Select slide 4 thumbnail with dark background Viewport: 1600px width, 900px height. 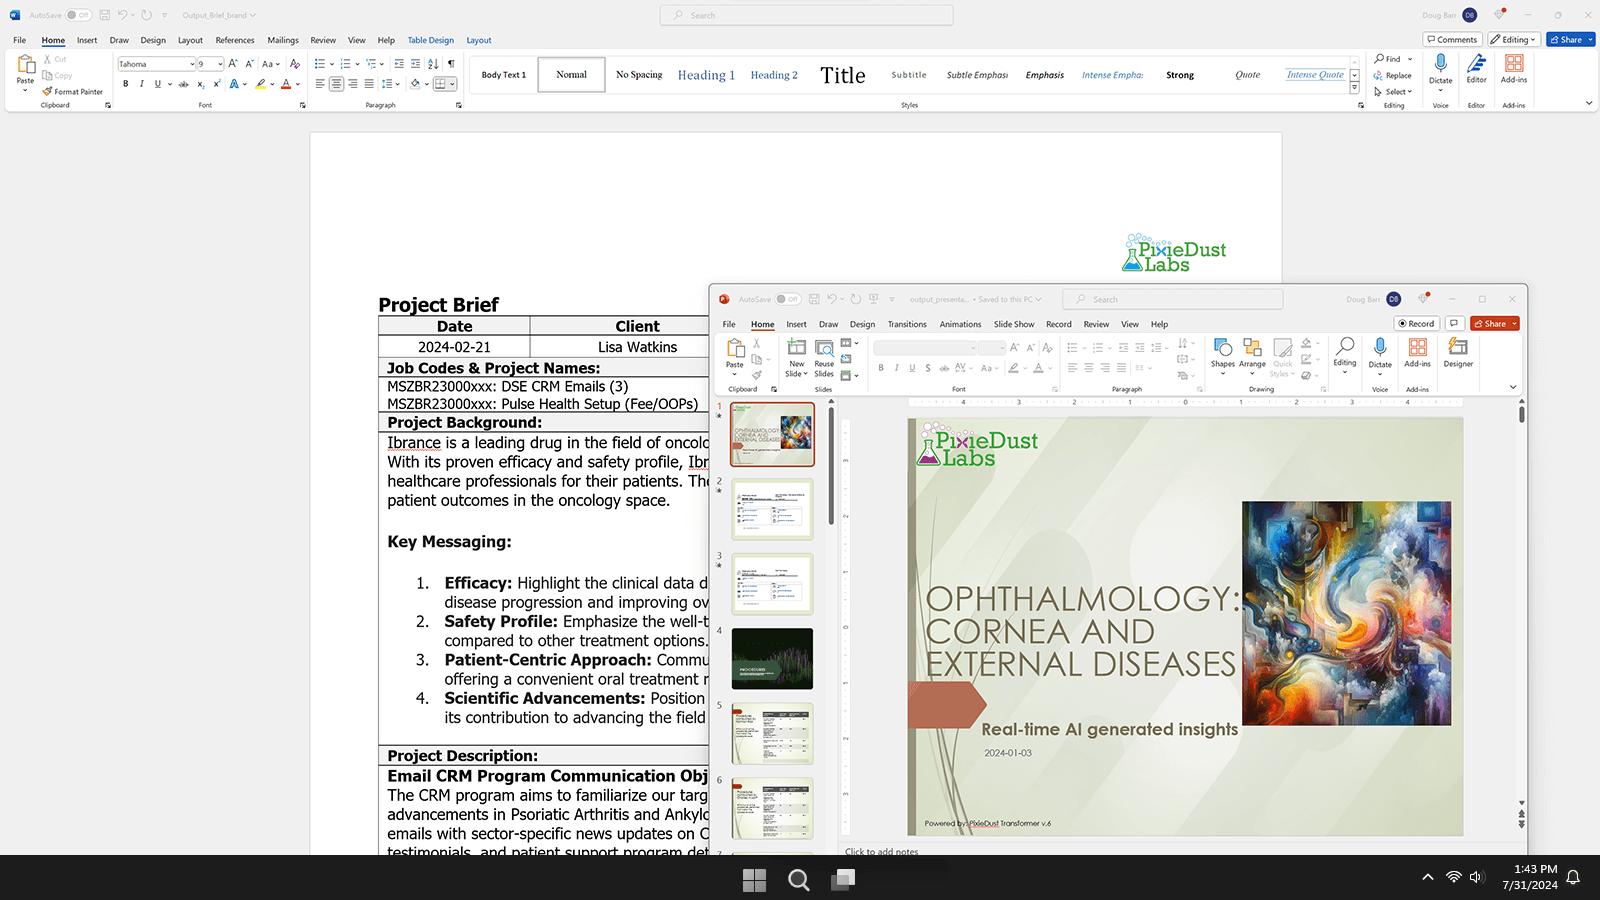(772, 658)
